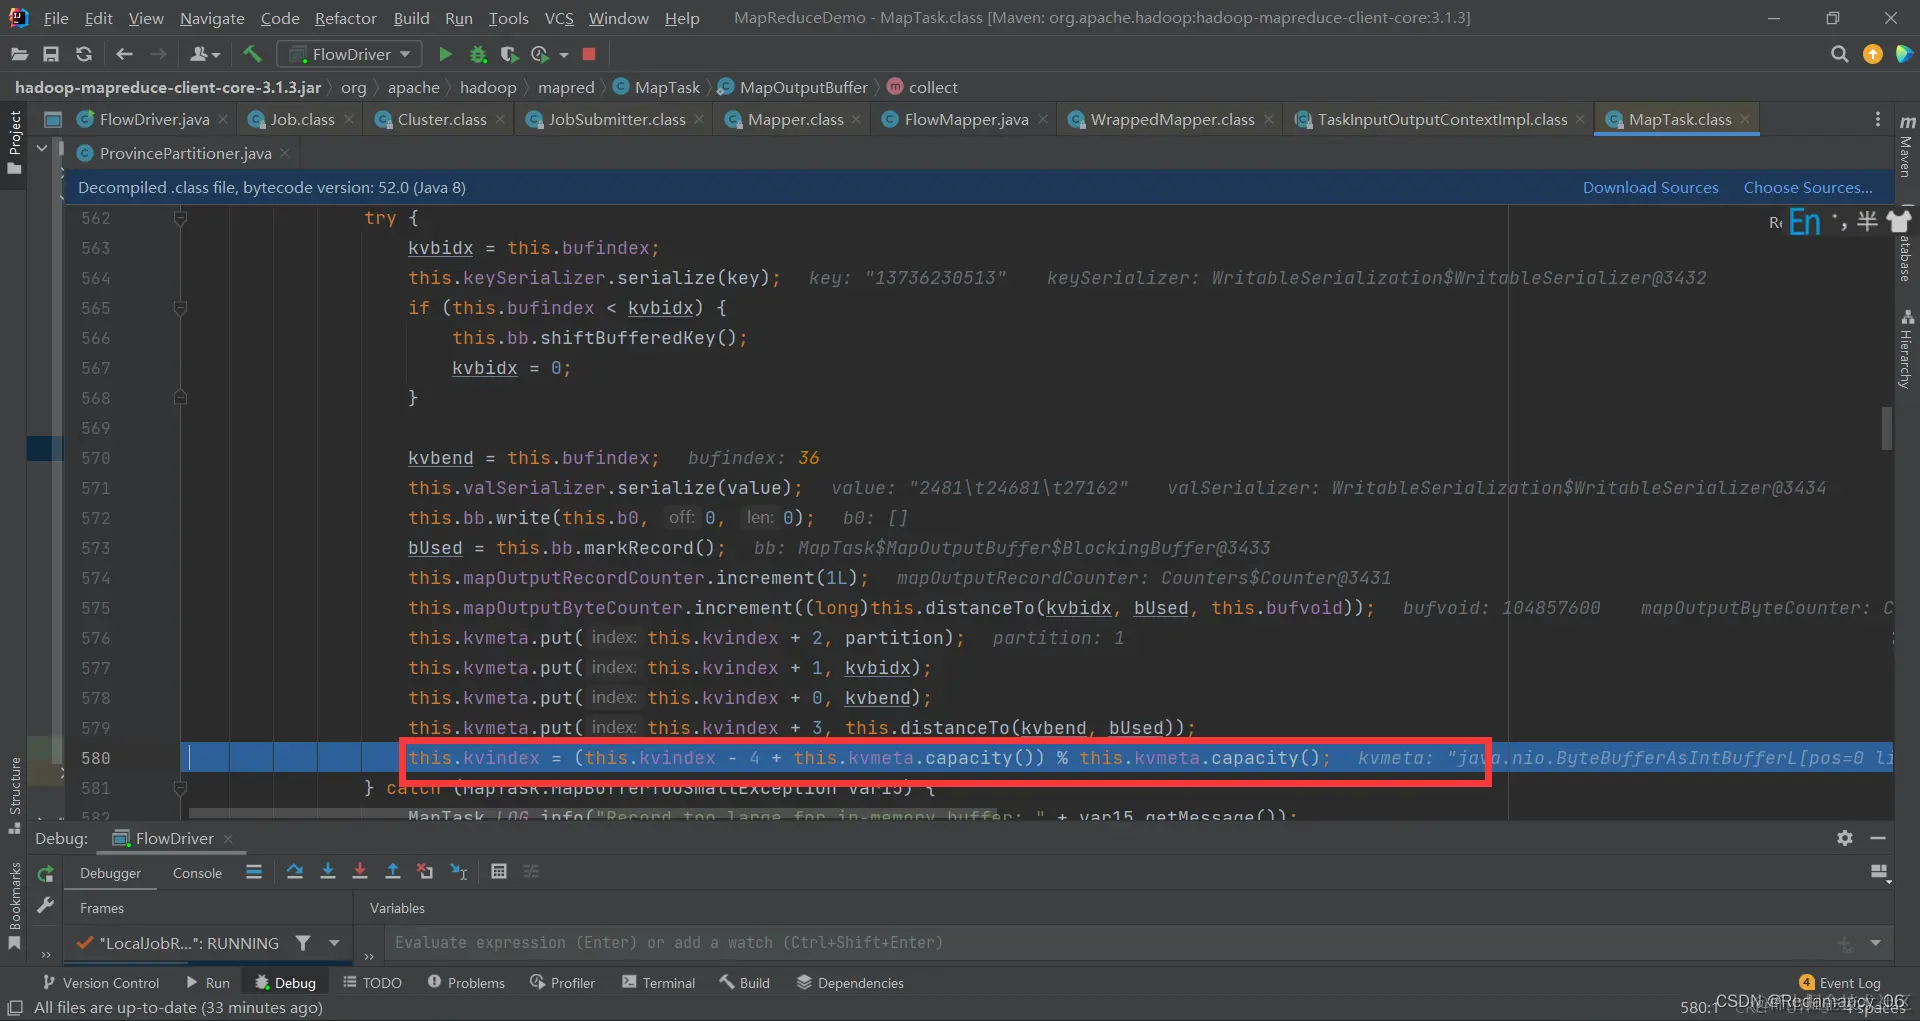The image size is (1920, 1021).
Task: Run FlowDriver with coverage
Action: [x=509, y=54]
